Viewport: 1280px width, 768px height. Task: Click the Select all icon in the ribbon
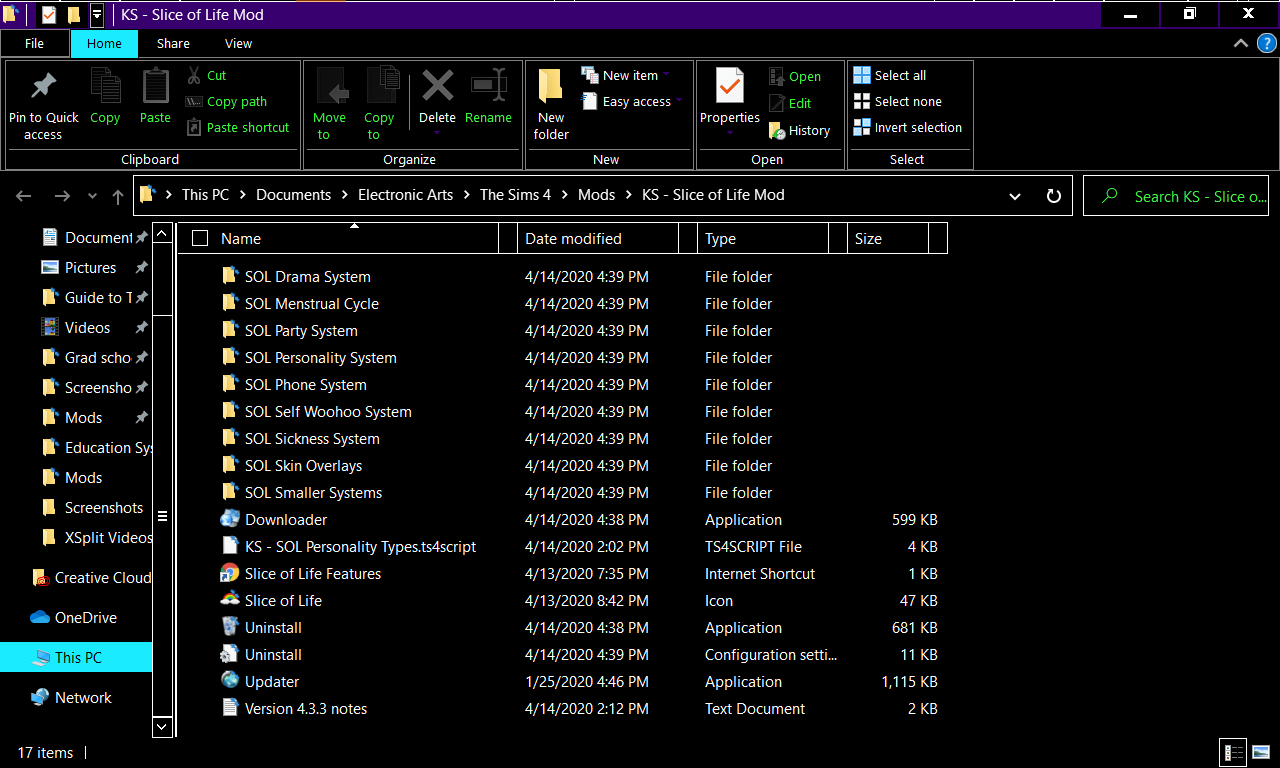tap(862, 75)
